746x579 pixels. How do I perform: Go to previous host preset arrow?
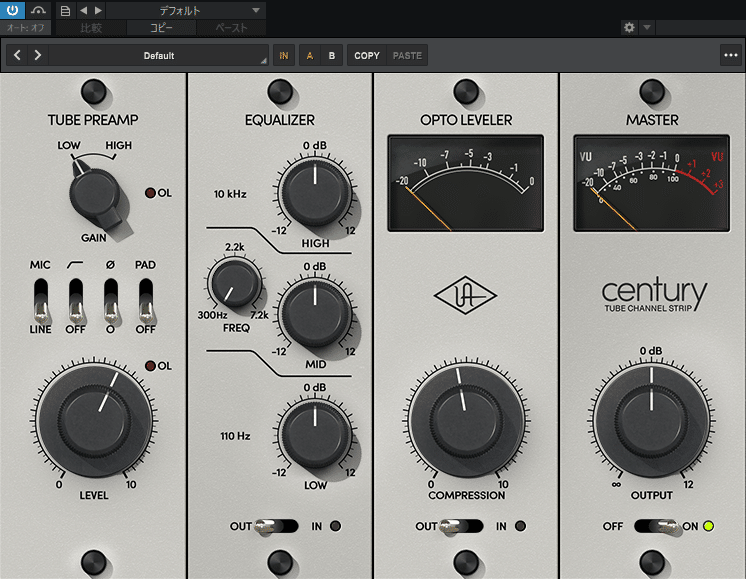point(83,10)
